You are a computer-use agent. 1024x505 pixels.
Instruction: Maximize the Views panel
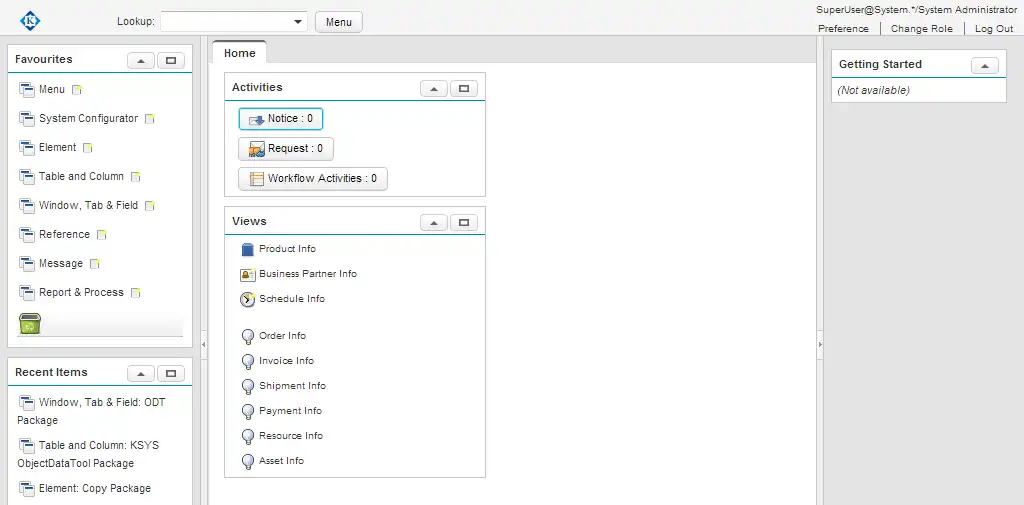pos(464,223)
